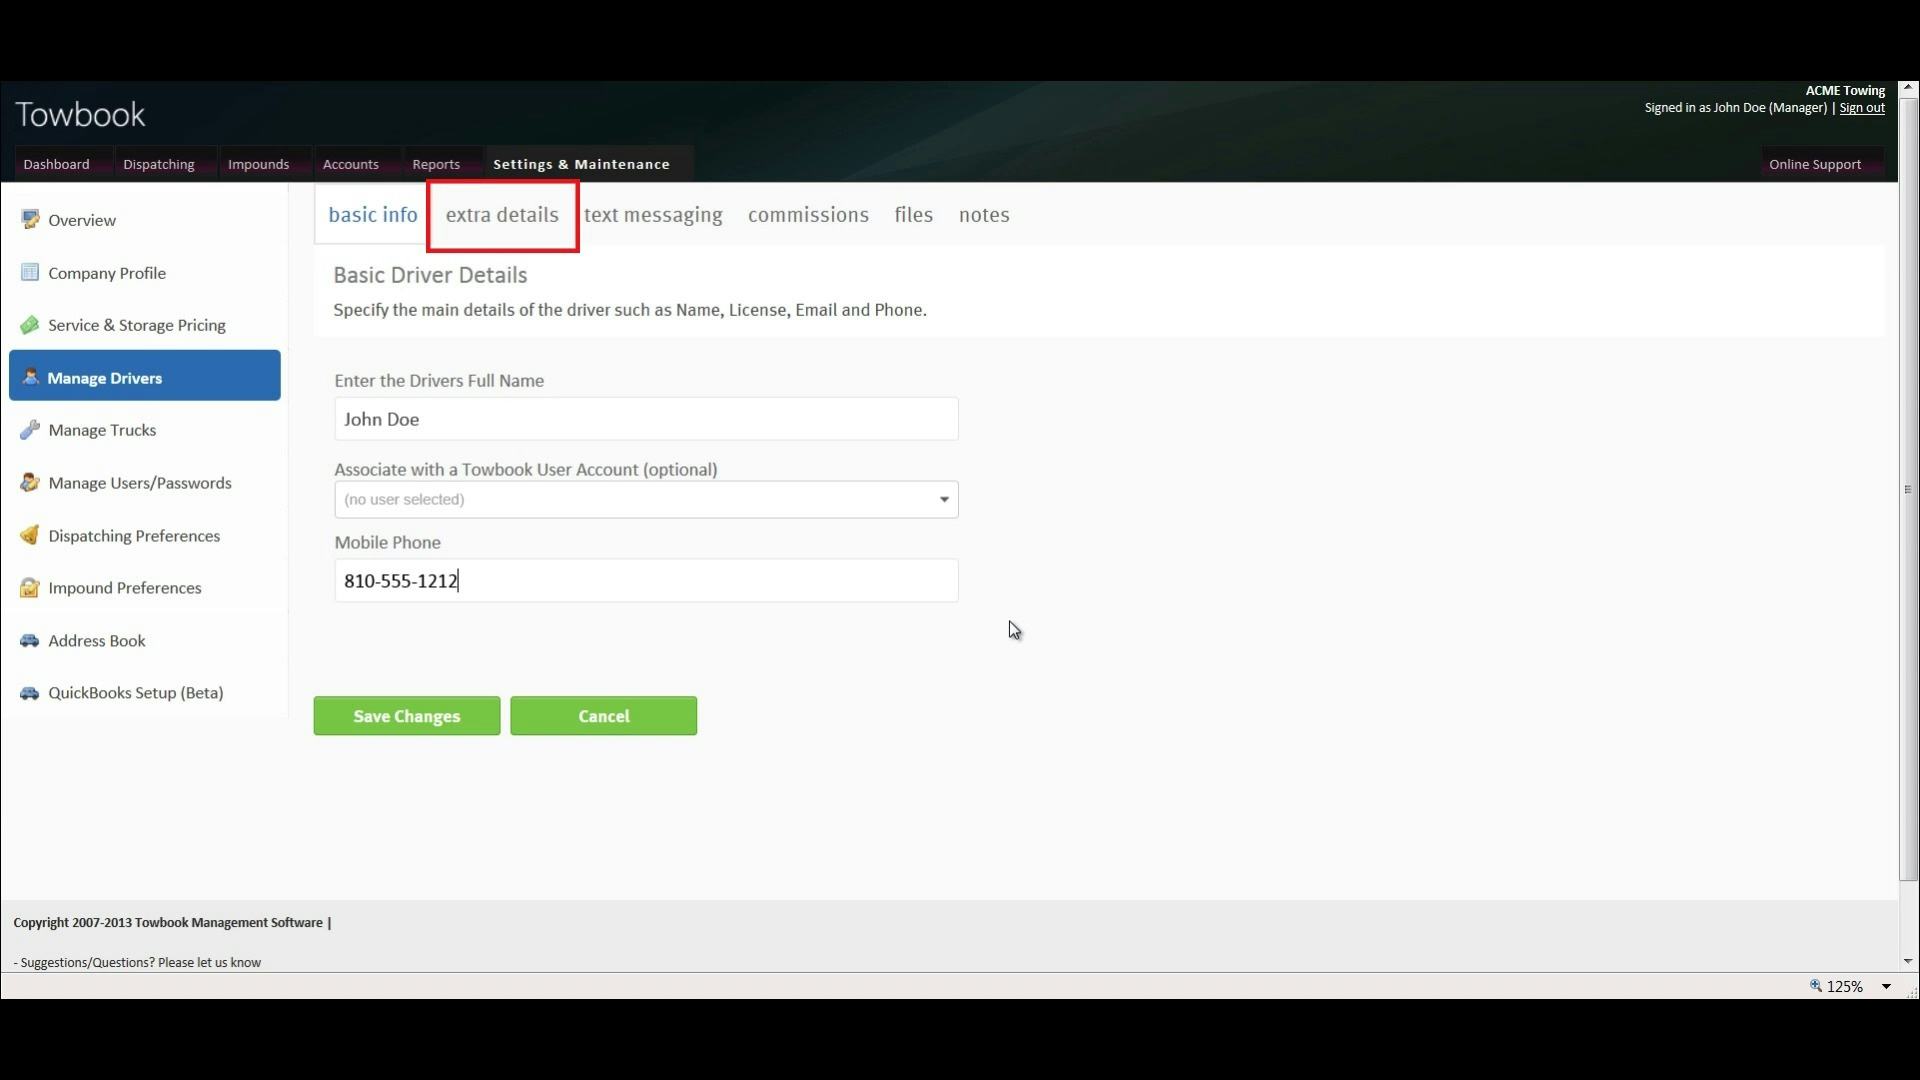Switch to the text messaging tab

click(653, 215)
